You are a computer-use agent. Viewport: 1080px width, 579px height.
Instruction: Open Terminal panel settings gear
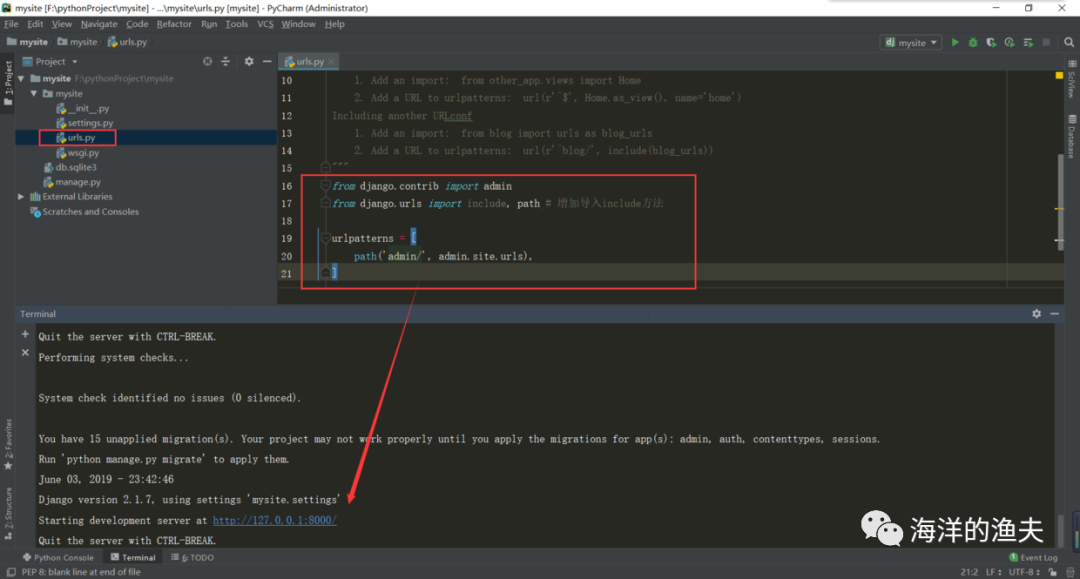[x=1037, y=313]
